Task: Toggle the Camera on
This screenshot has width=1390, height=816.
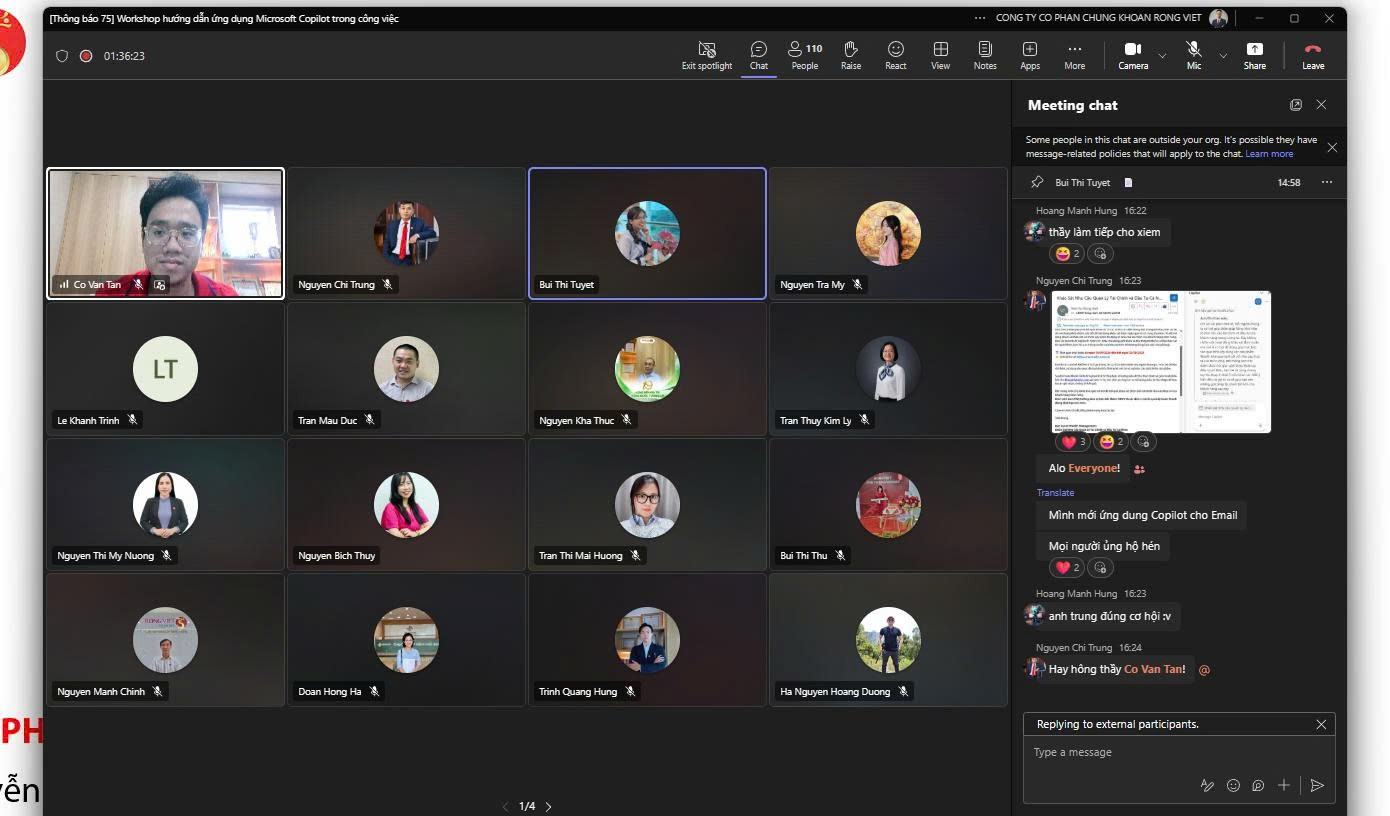Action: coord(1133,55)
